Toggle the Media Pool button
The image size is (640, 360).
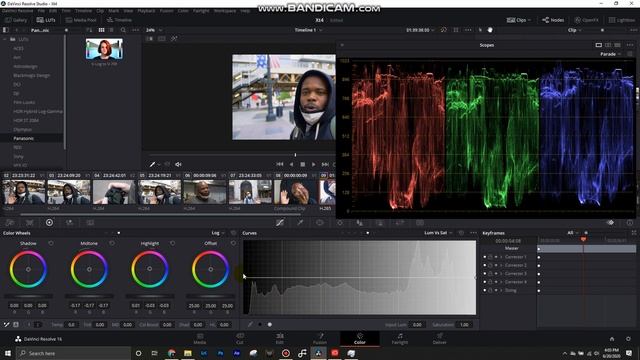[81, 20]
